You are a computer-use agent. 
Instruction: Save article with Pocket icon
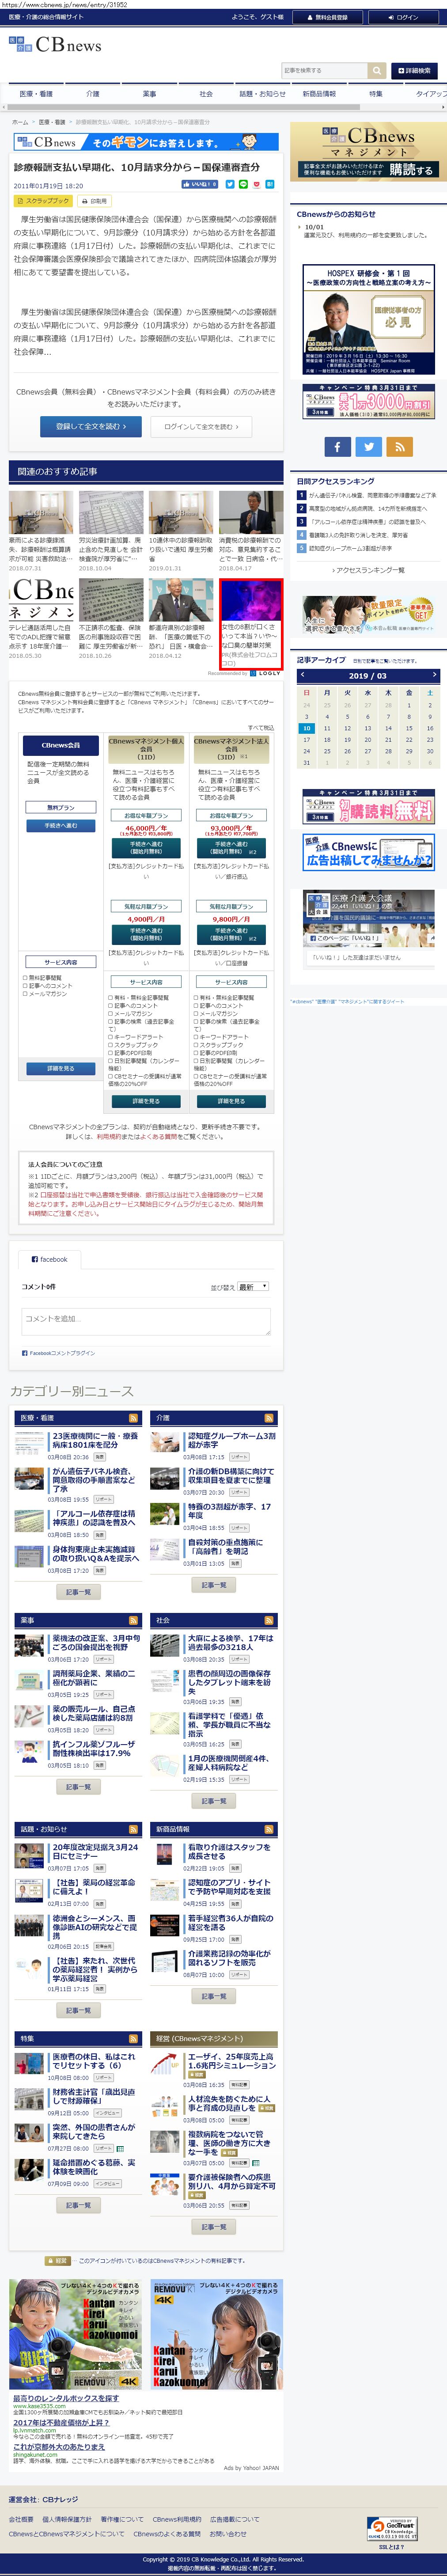click(x=256, y=184)
